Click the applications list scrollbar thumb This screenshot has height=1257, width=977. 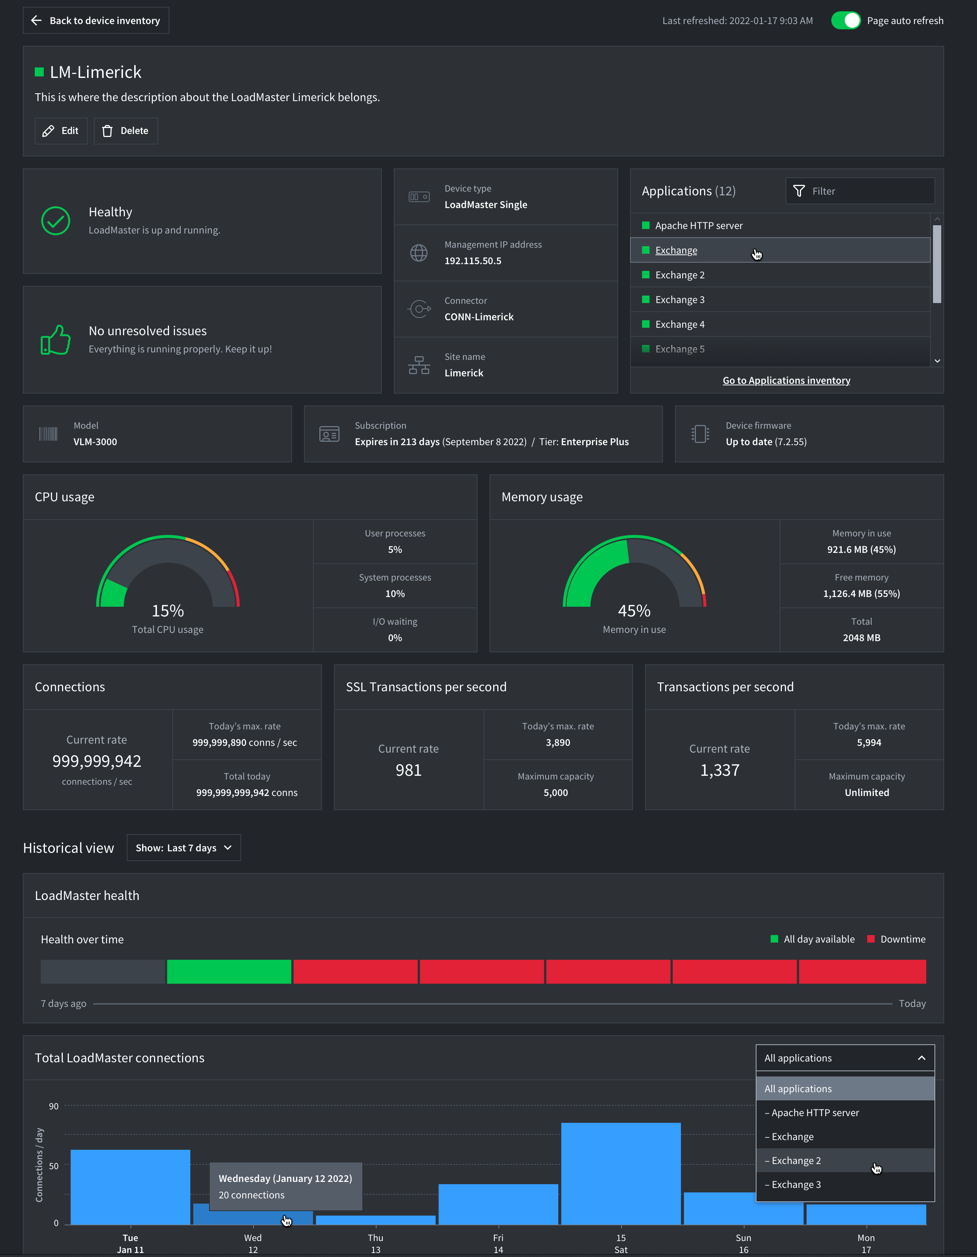click(x=937, y=264)
